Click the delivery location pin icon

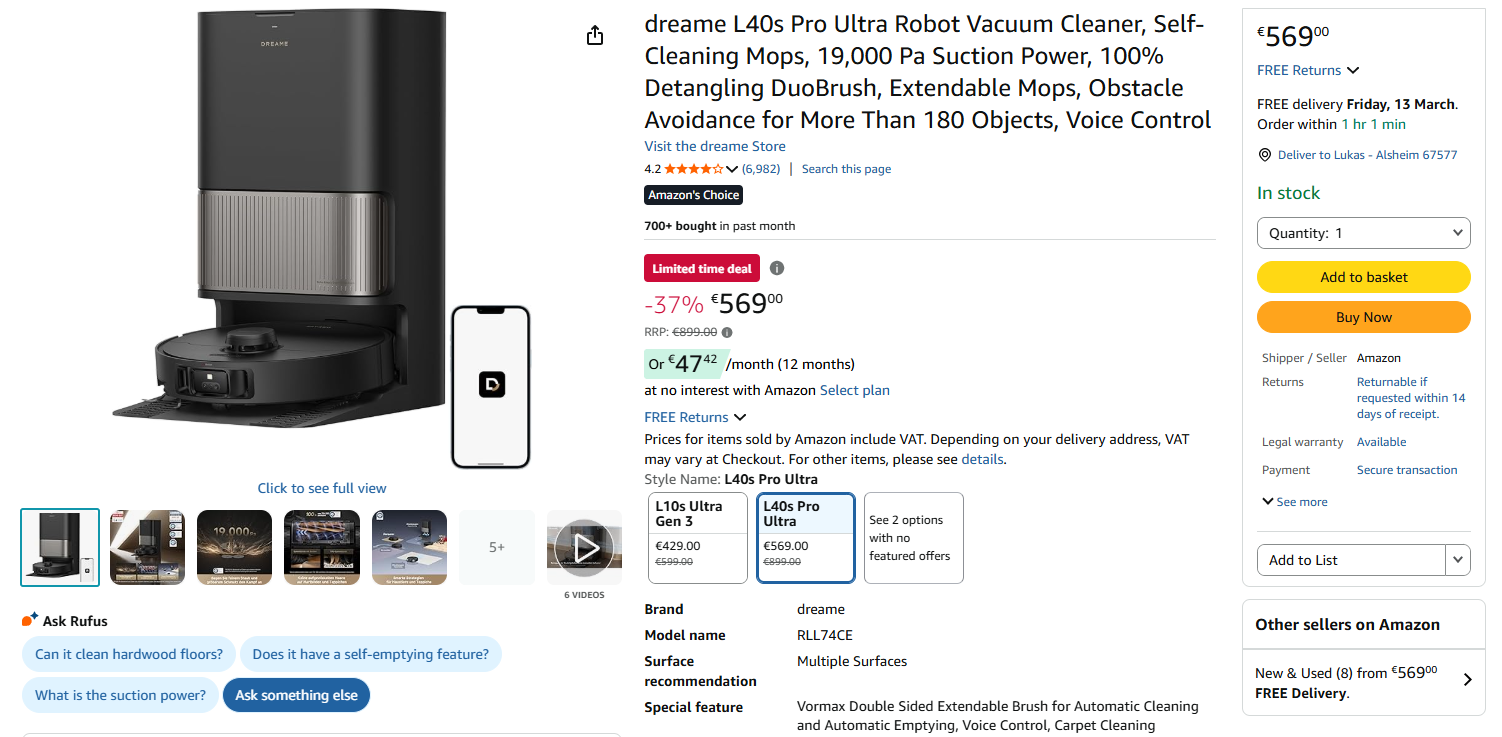(x=1265, y=154)
